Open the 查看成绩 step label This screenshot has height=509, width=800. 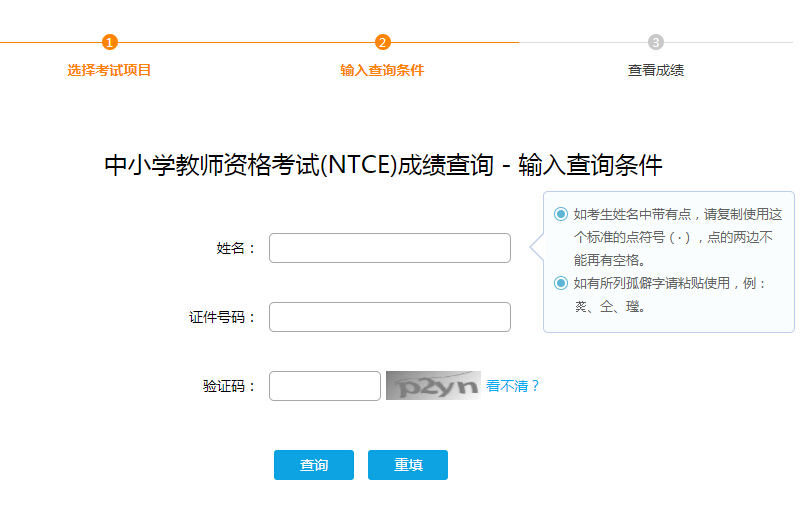656,70
